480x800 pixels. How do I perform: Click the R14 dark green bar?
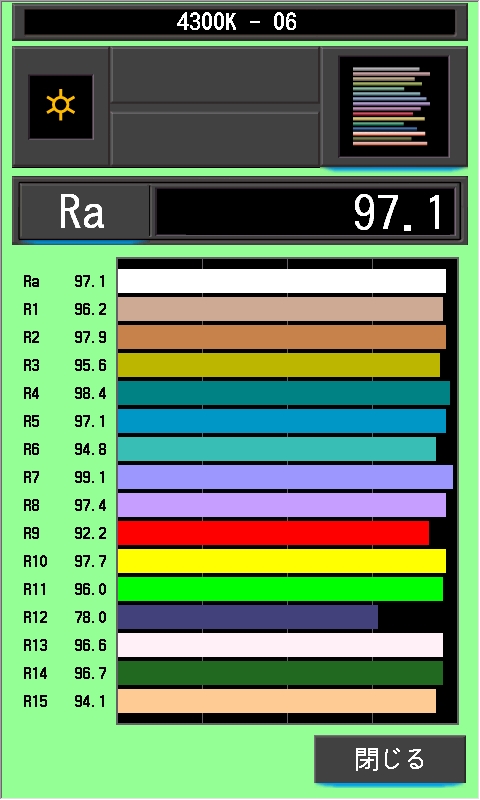pyautogui.click(x=280, y=673)
